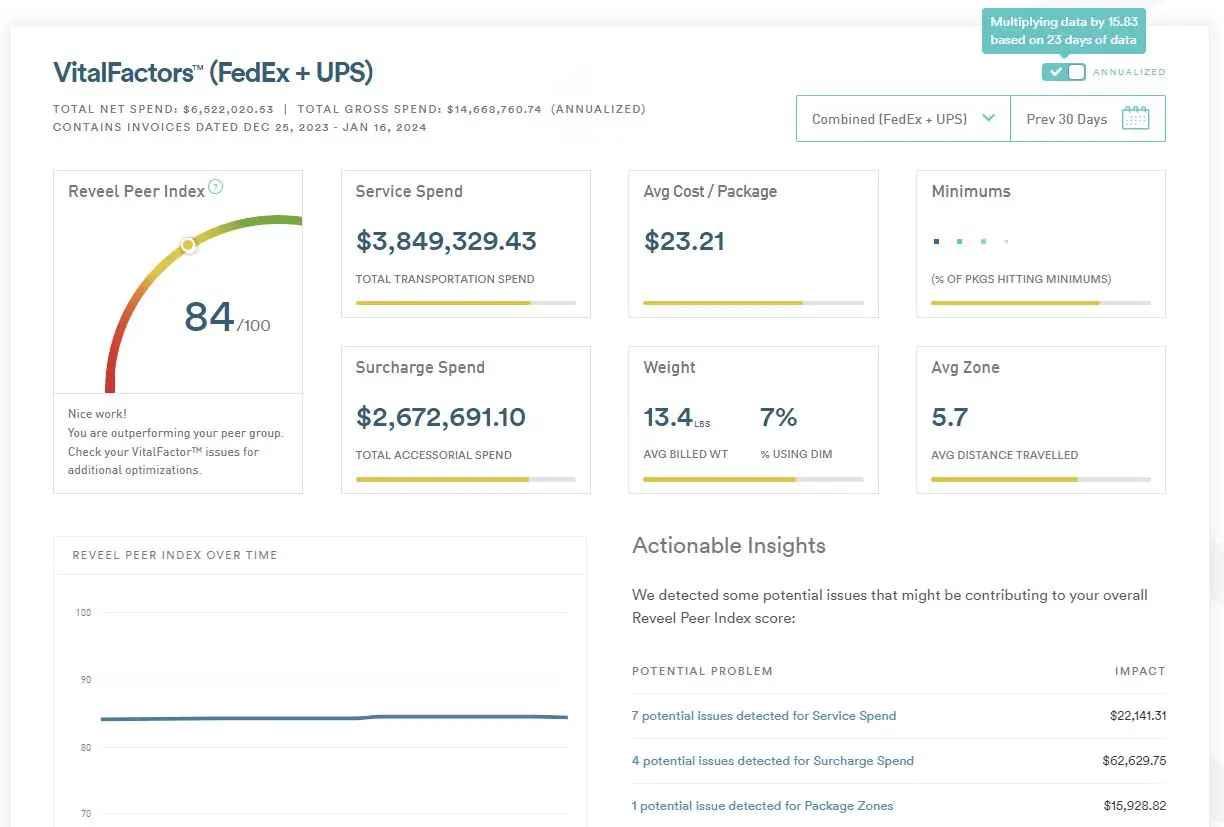
Task: Click the $22,141.31 impact amount
Action: pyautogui.click(x=1138, y=716)
